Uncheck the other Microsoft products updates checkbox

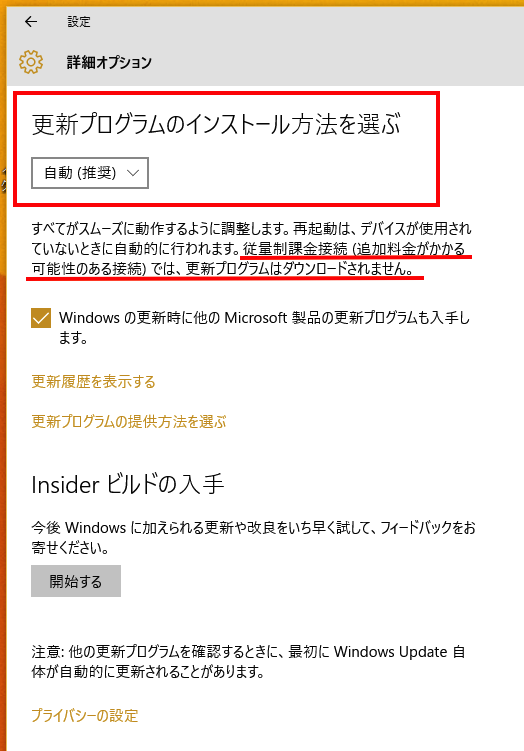[41, 318]
